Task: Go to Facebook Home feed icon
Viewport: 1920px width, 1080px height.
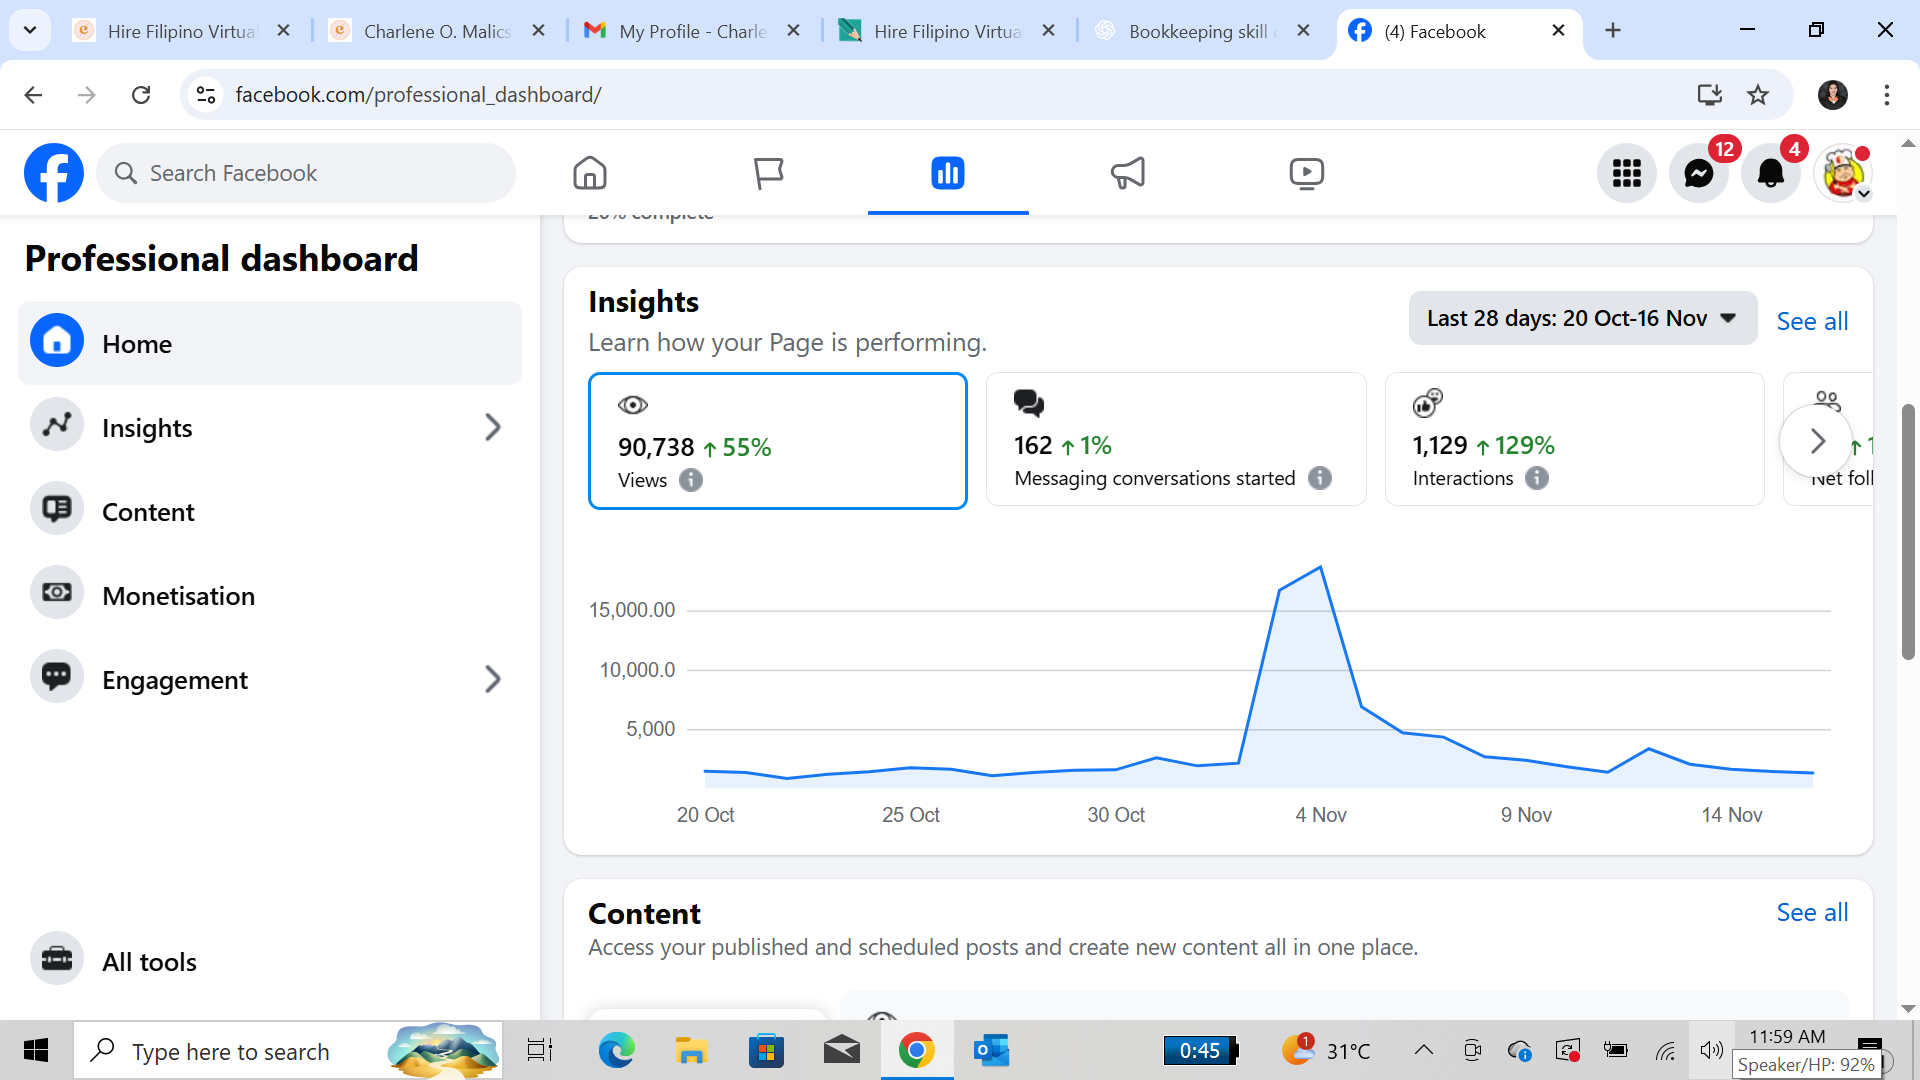Action: (589, 173)
